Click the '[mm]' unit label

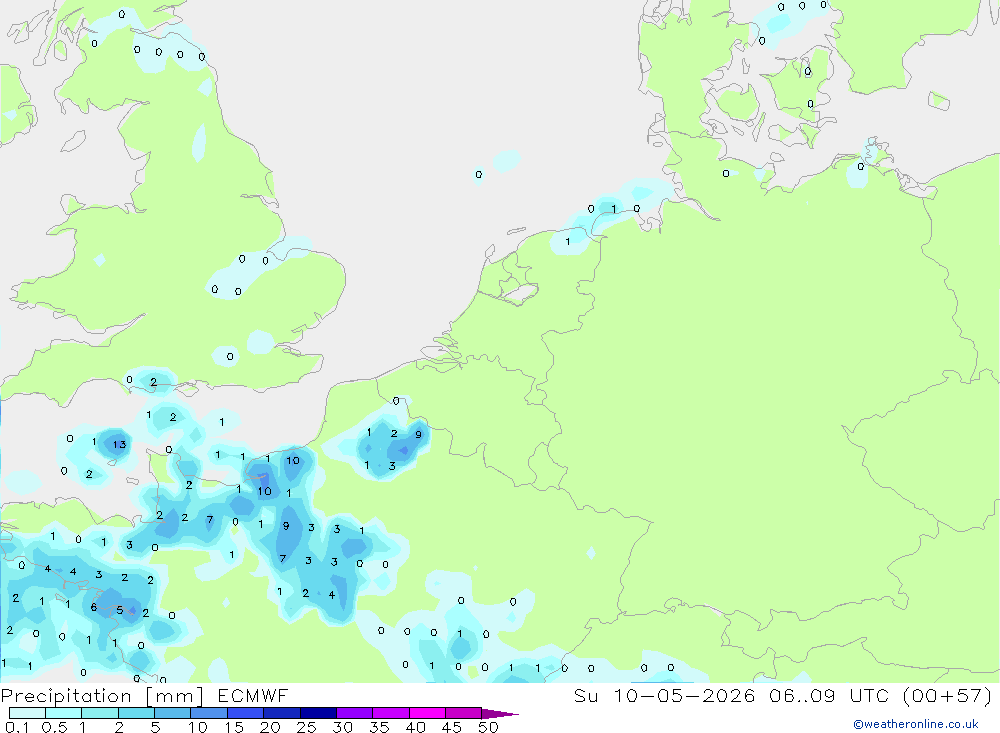point(175,696)
